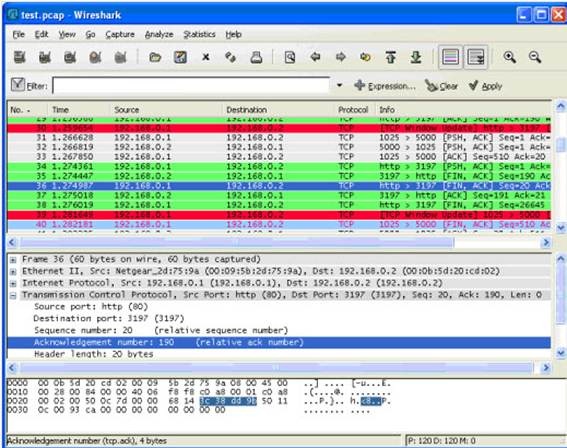Jump to last packet icon

pos(416,57)
